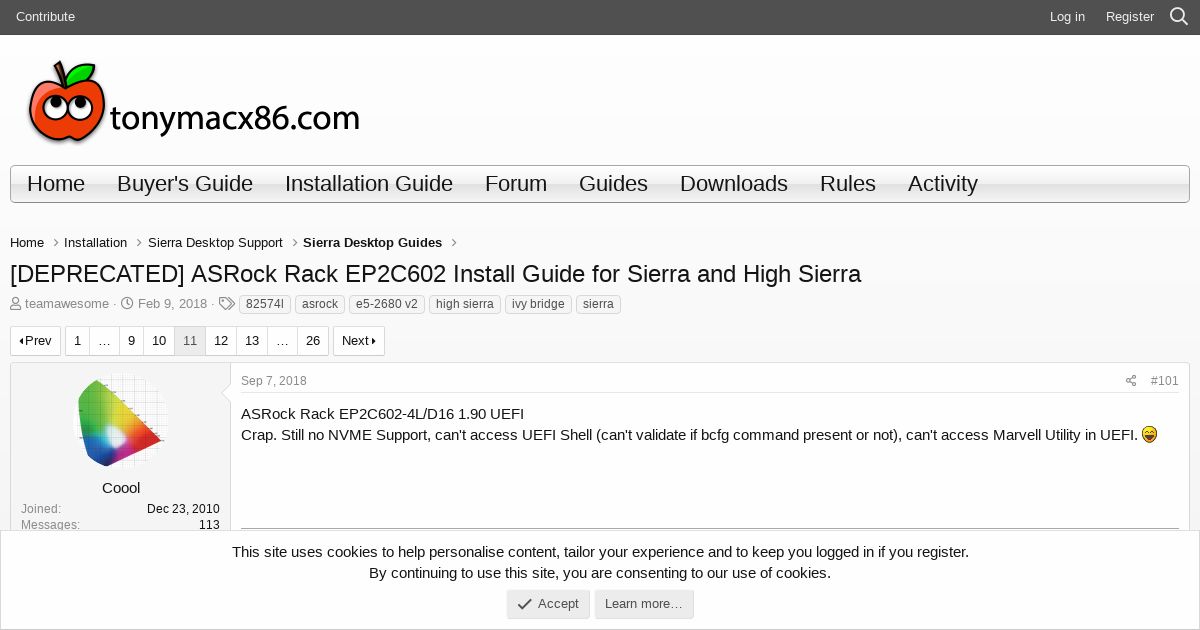Click Contribute in the top bar
Viewport: 1200px width, 630px height.
pos(45,17)
